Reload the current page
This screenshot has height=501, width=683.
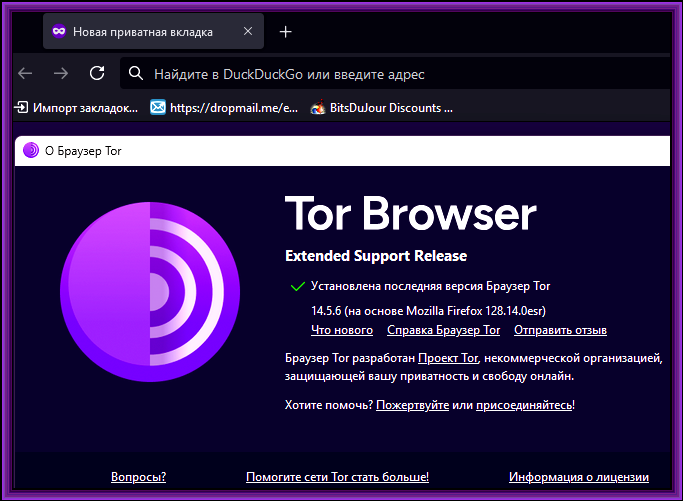click(x=97, y=73)
